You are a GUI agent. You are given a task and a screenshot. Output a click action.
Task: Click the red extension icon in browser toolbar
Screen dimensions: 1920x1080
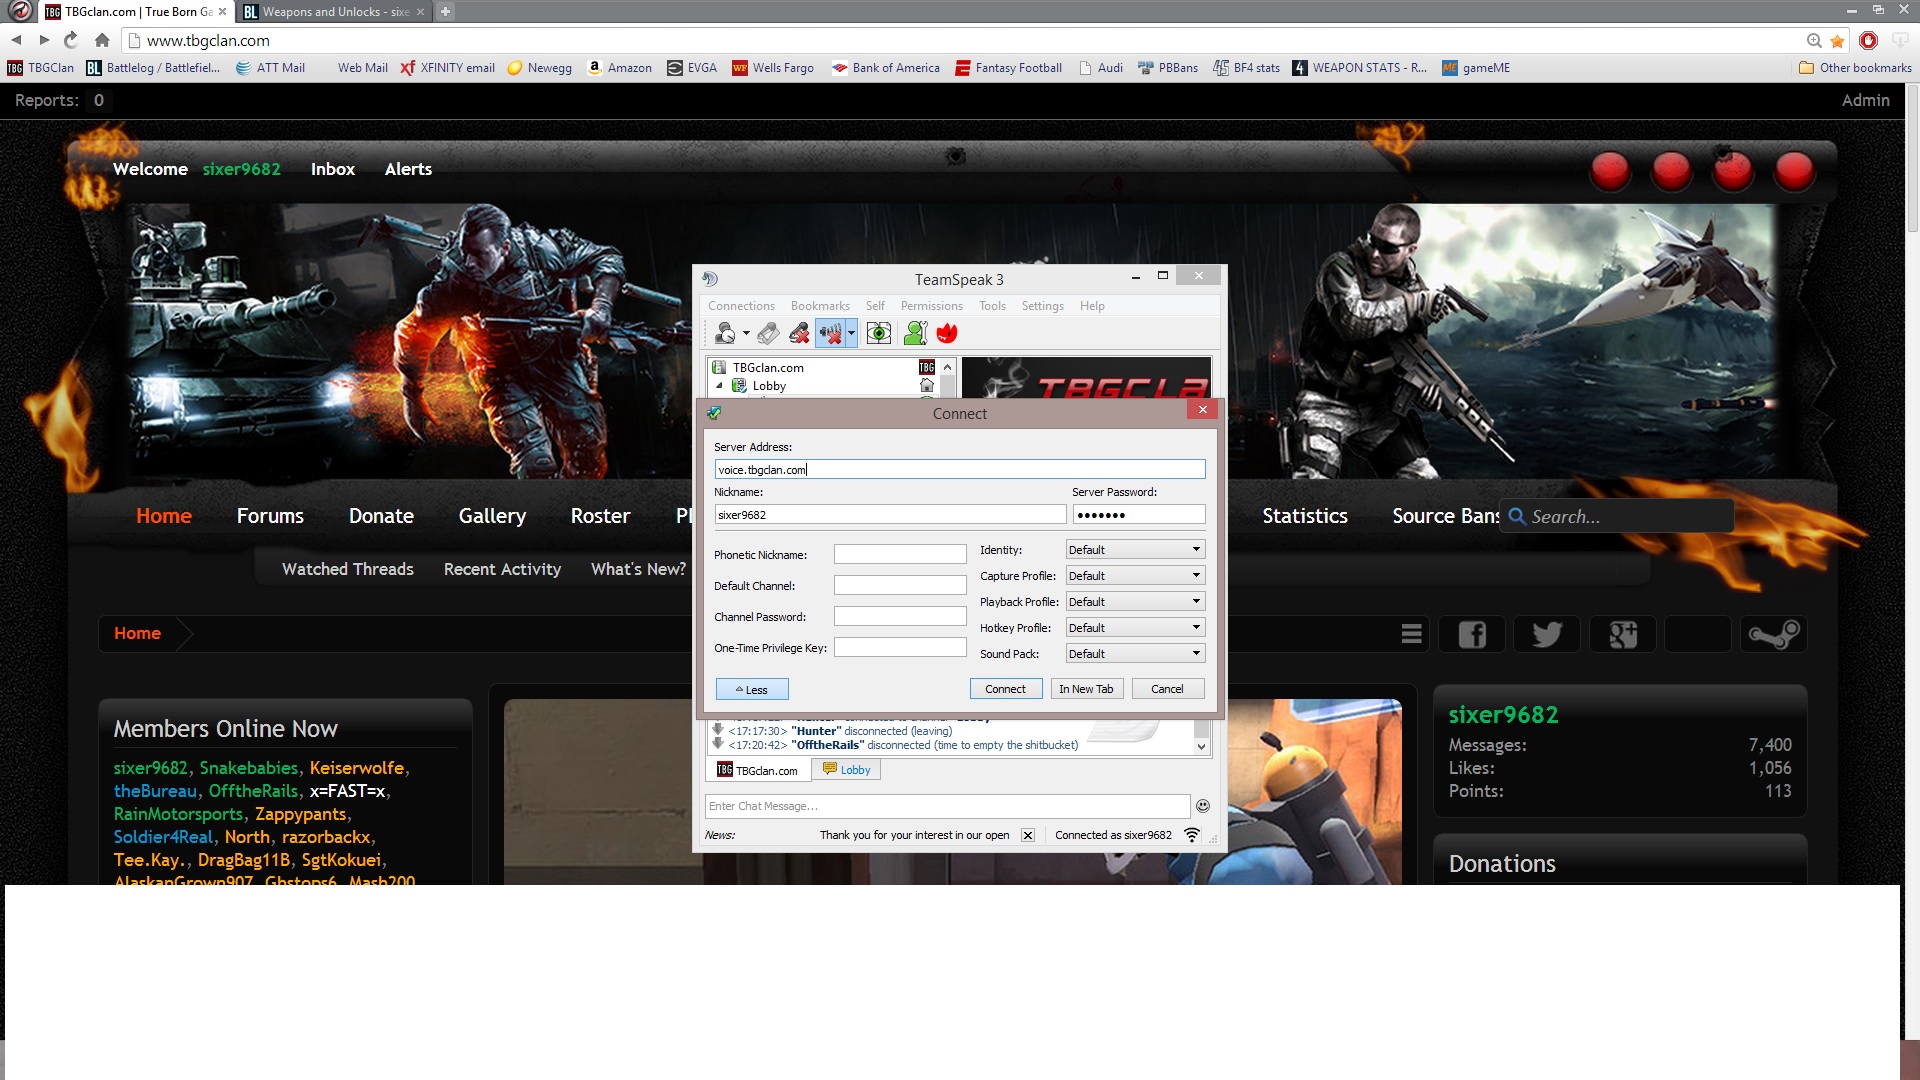[1868, 41]
